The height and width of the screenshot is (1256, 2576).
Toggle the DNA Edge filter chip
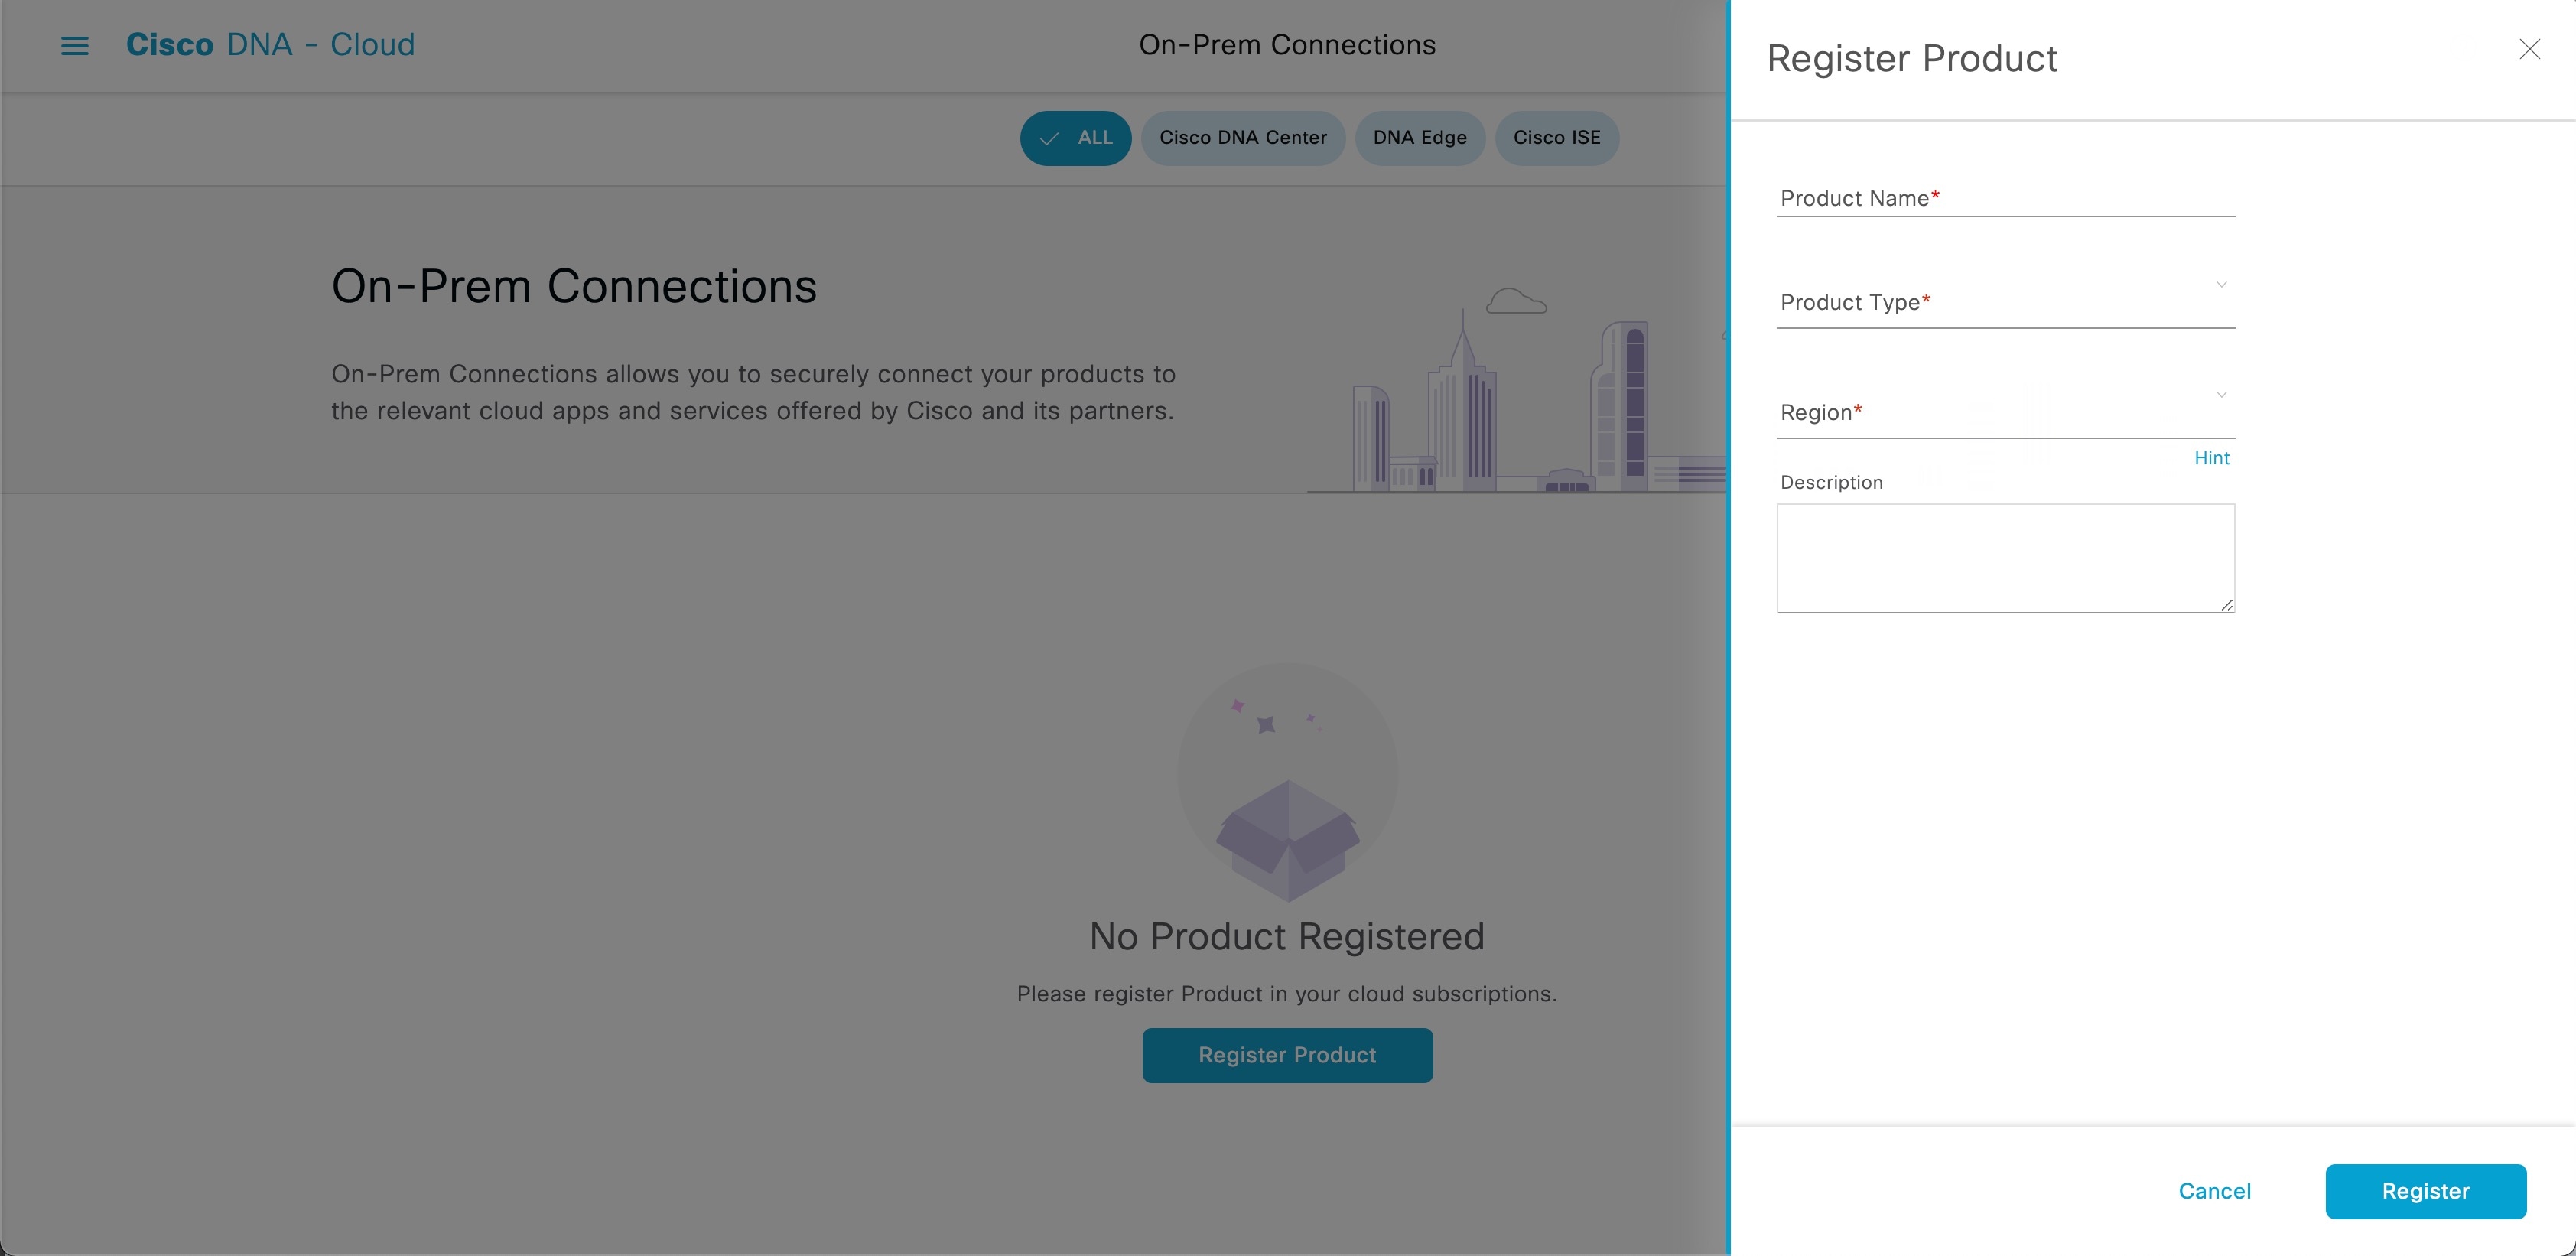point(1419,138)
